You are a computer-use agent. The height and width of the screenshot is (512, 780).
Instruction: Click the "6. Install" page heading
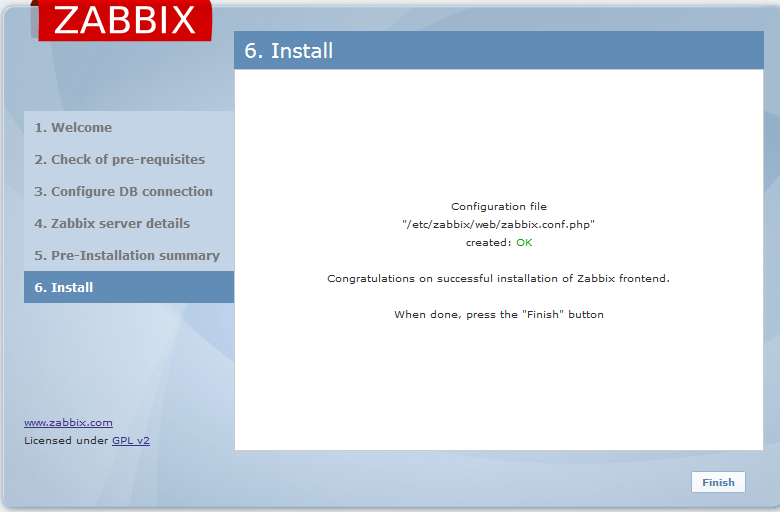click(x=289, y=51)
